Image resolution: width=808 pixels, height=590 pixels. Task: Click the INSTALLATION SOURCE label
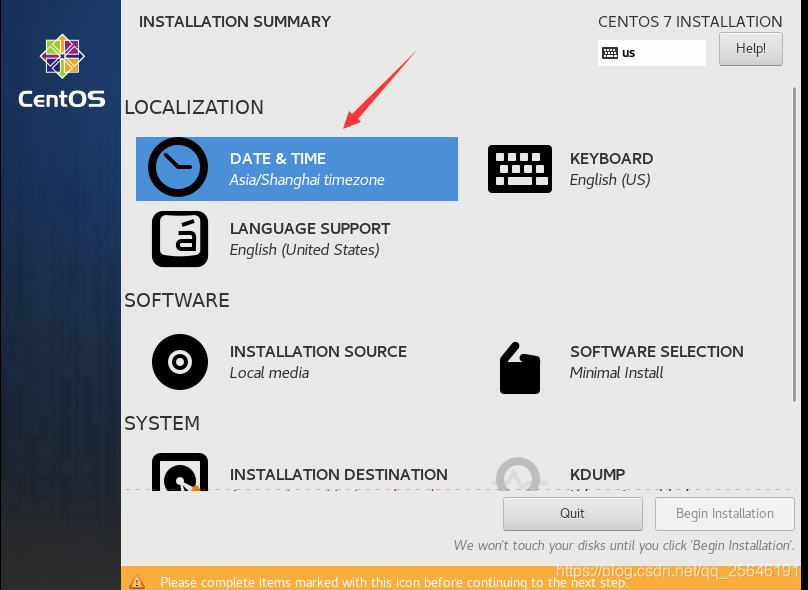click(318, 351)
